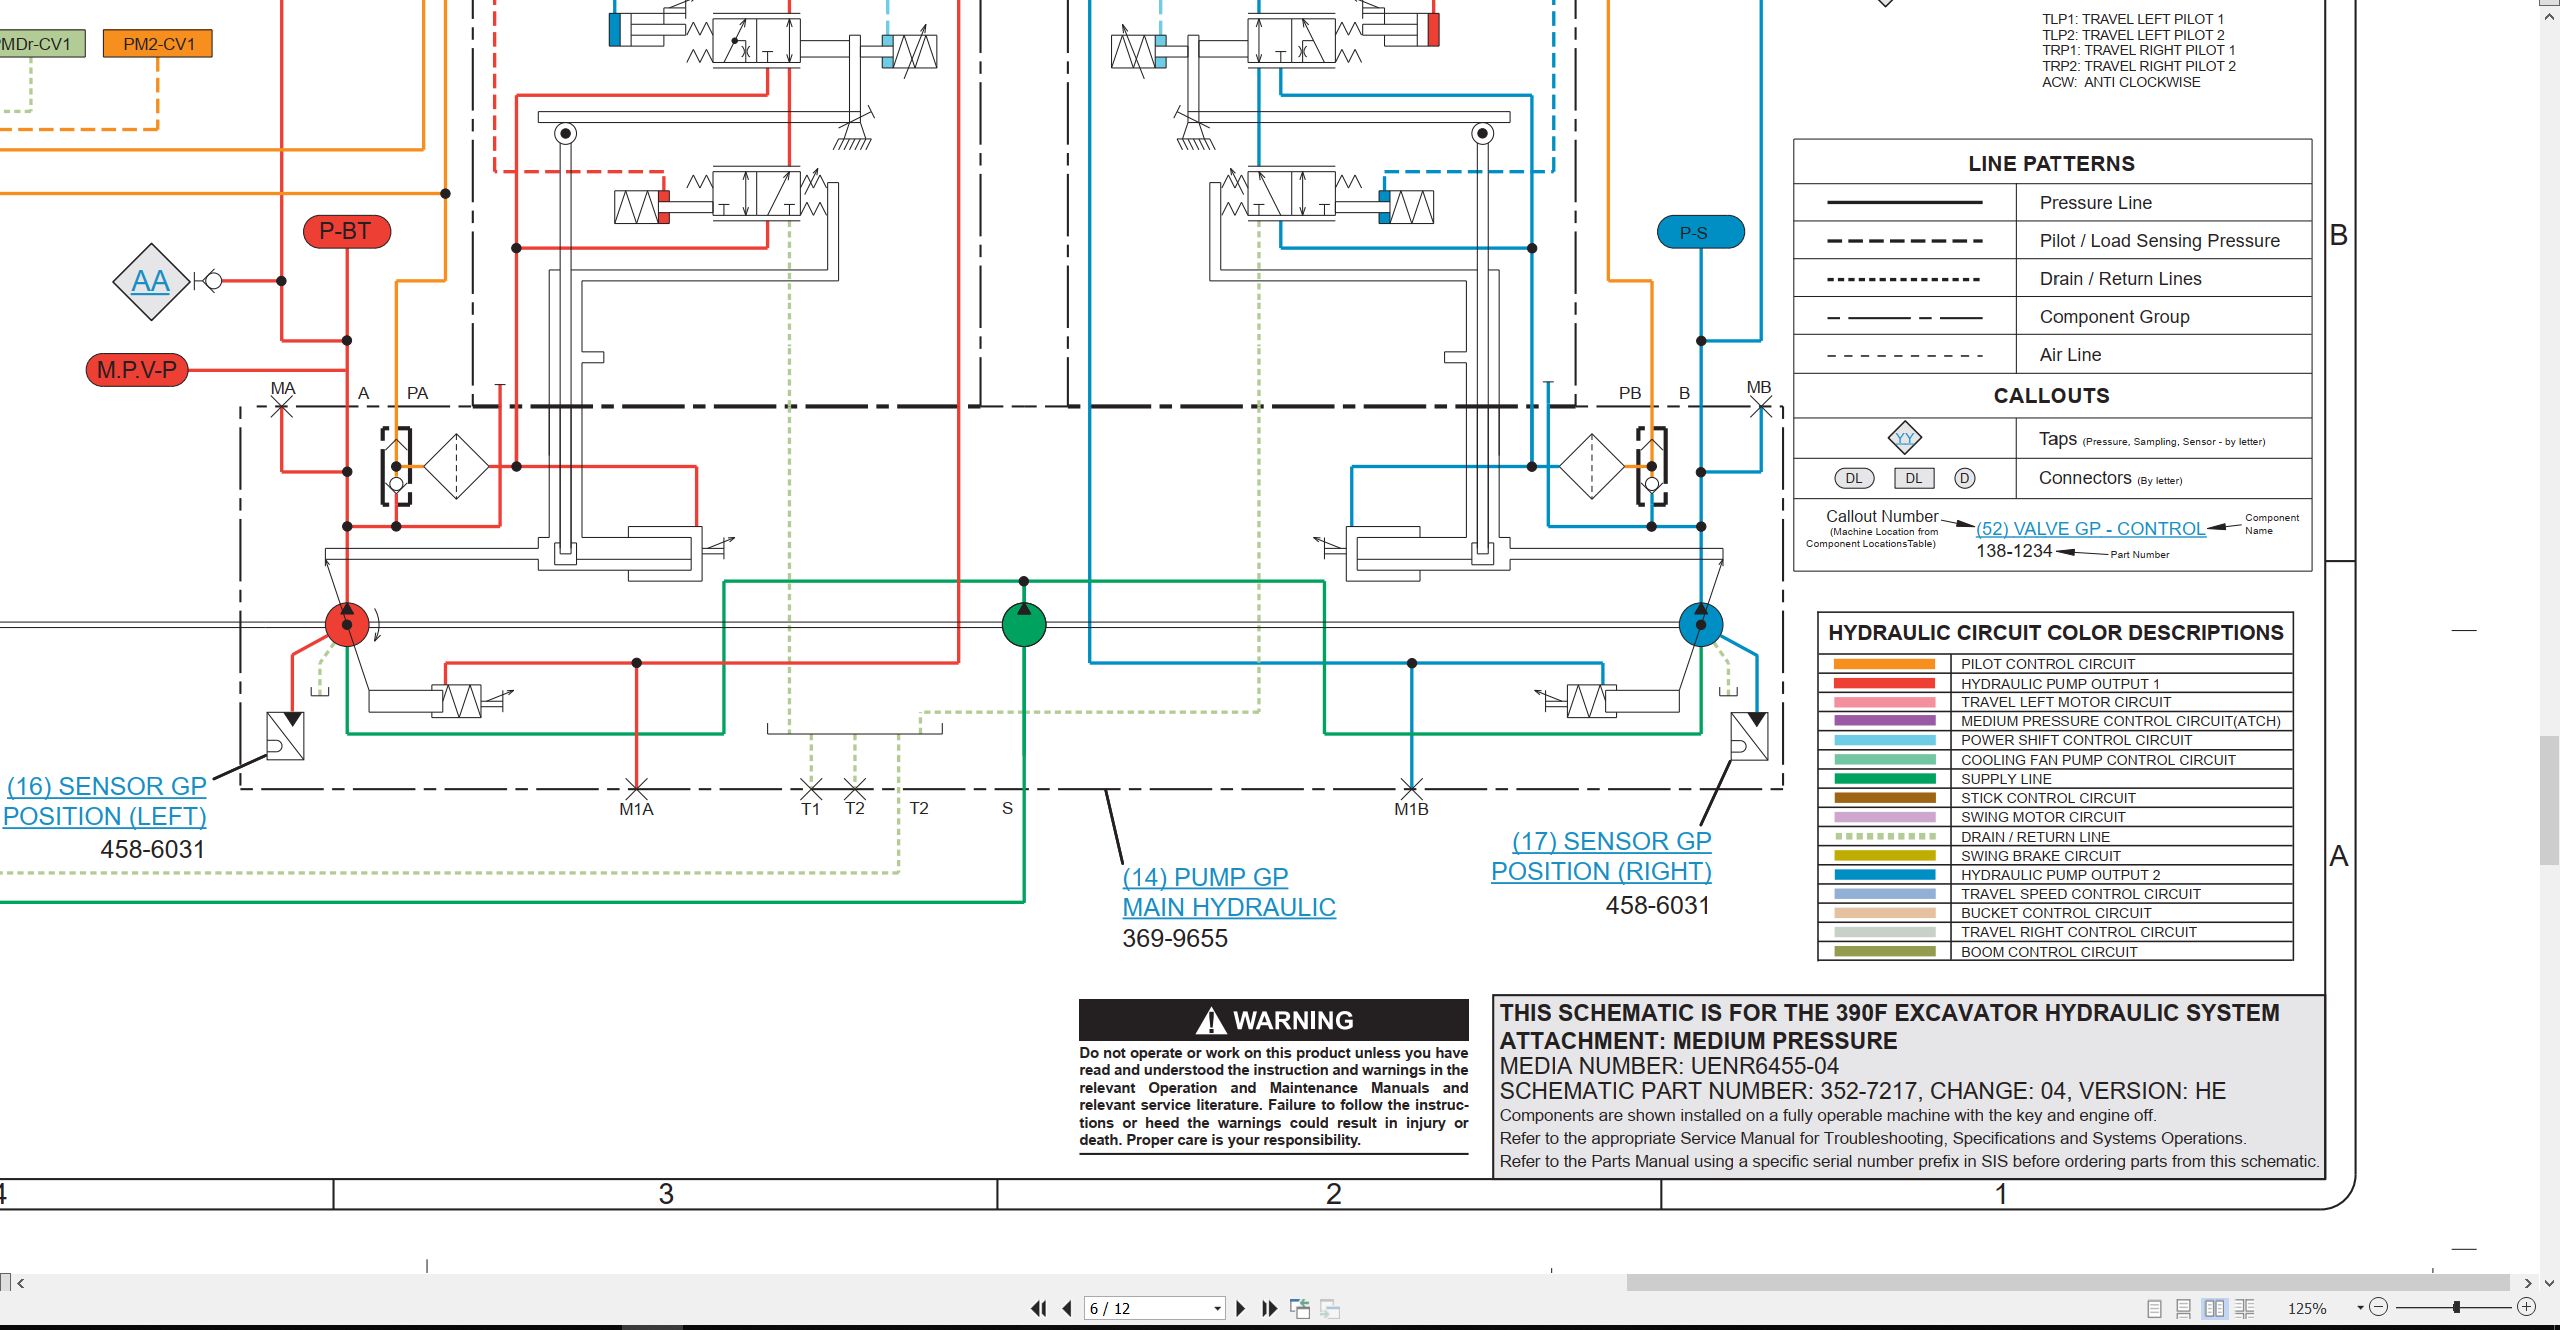Click the M1A port label

[636, 809]
